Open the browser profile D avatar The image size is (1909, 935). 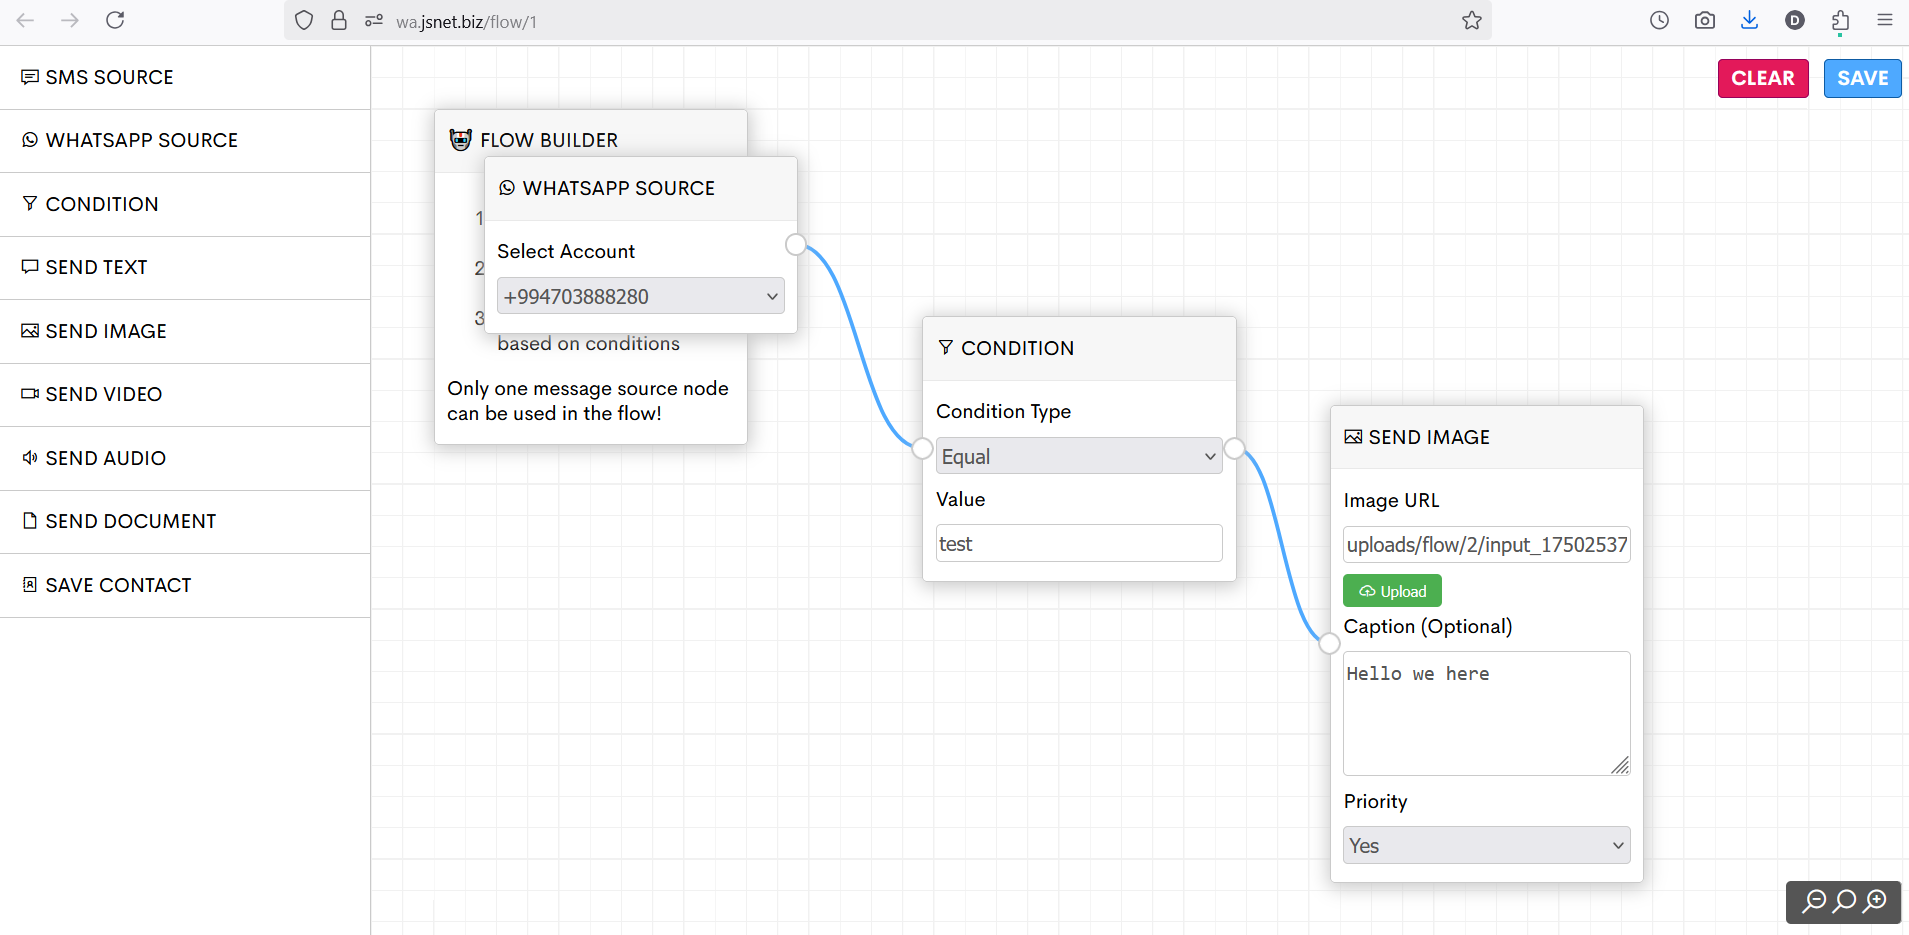click(1795, 20)
